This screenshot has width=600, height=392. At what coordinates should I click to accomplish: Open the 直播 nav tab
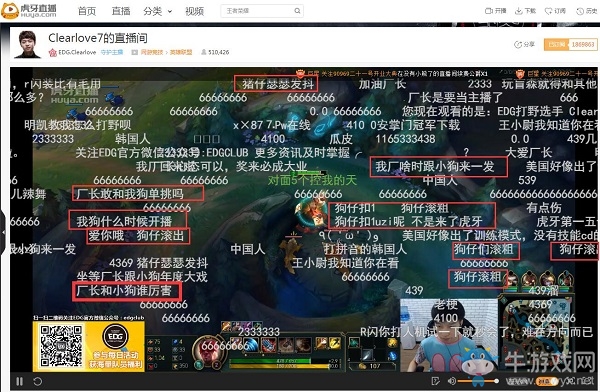121,11
